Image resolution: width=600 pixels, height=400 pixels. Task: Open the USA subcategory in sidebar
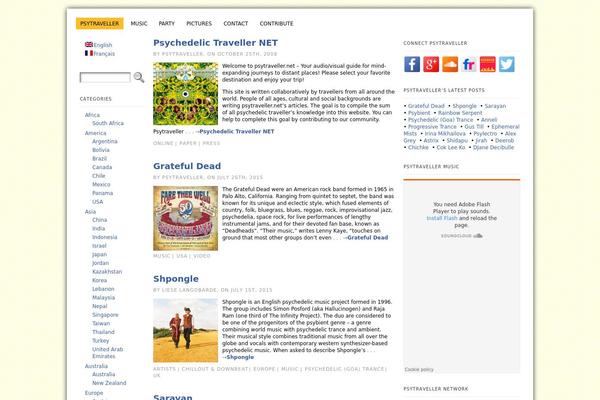click(98, 202)
